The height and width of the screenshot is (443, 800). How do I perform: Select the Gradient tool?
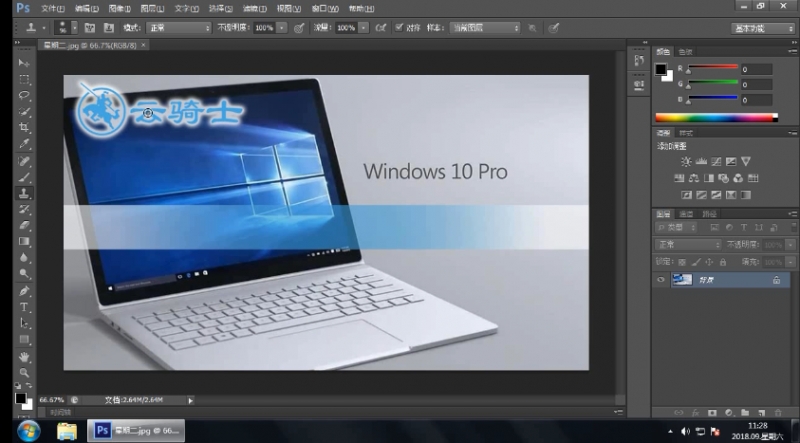pyautogui.click(x=24, y=241)
